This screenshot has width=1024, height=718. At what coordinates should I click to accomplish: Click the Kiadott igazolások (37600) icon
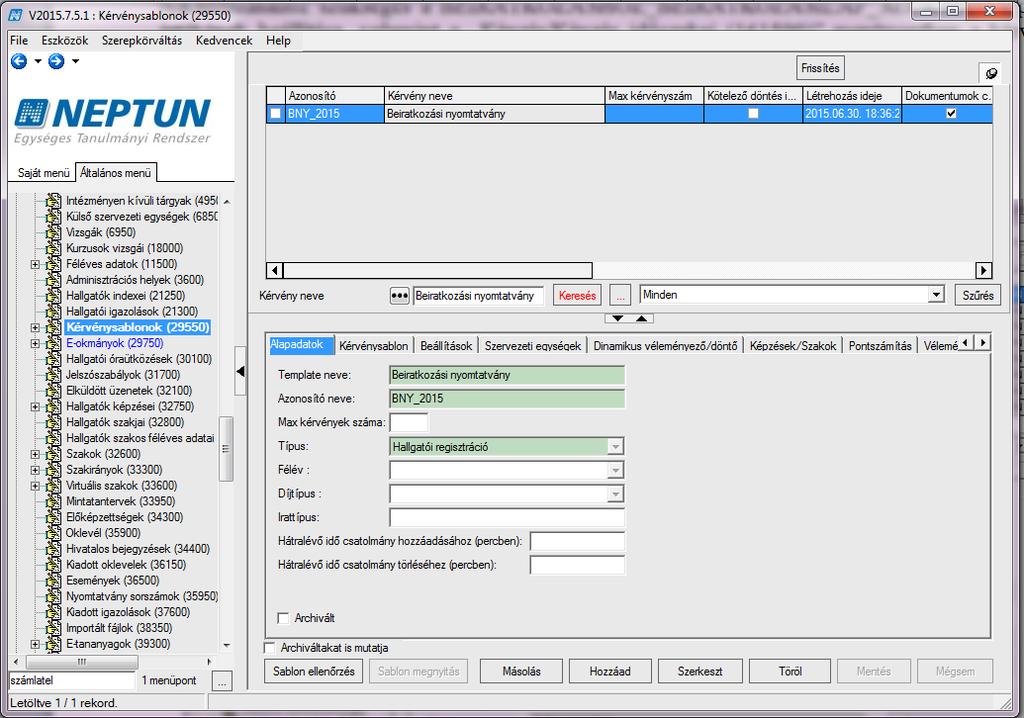(x=54, y=613)
